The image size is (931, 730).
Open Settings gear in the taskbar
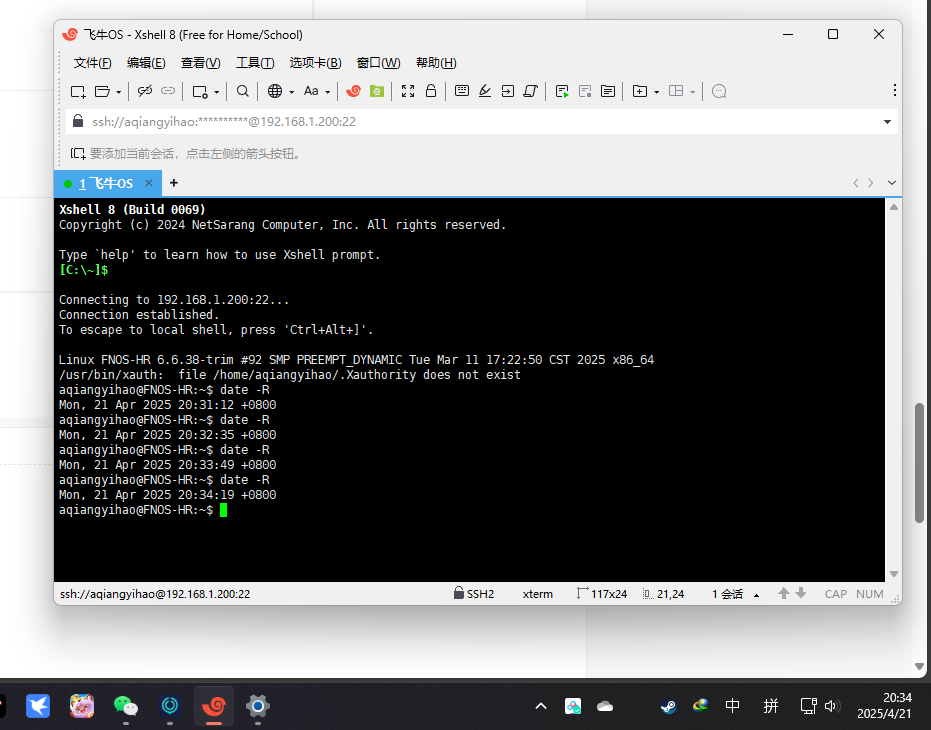[258, 706]
